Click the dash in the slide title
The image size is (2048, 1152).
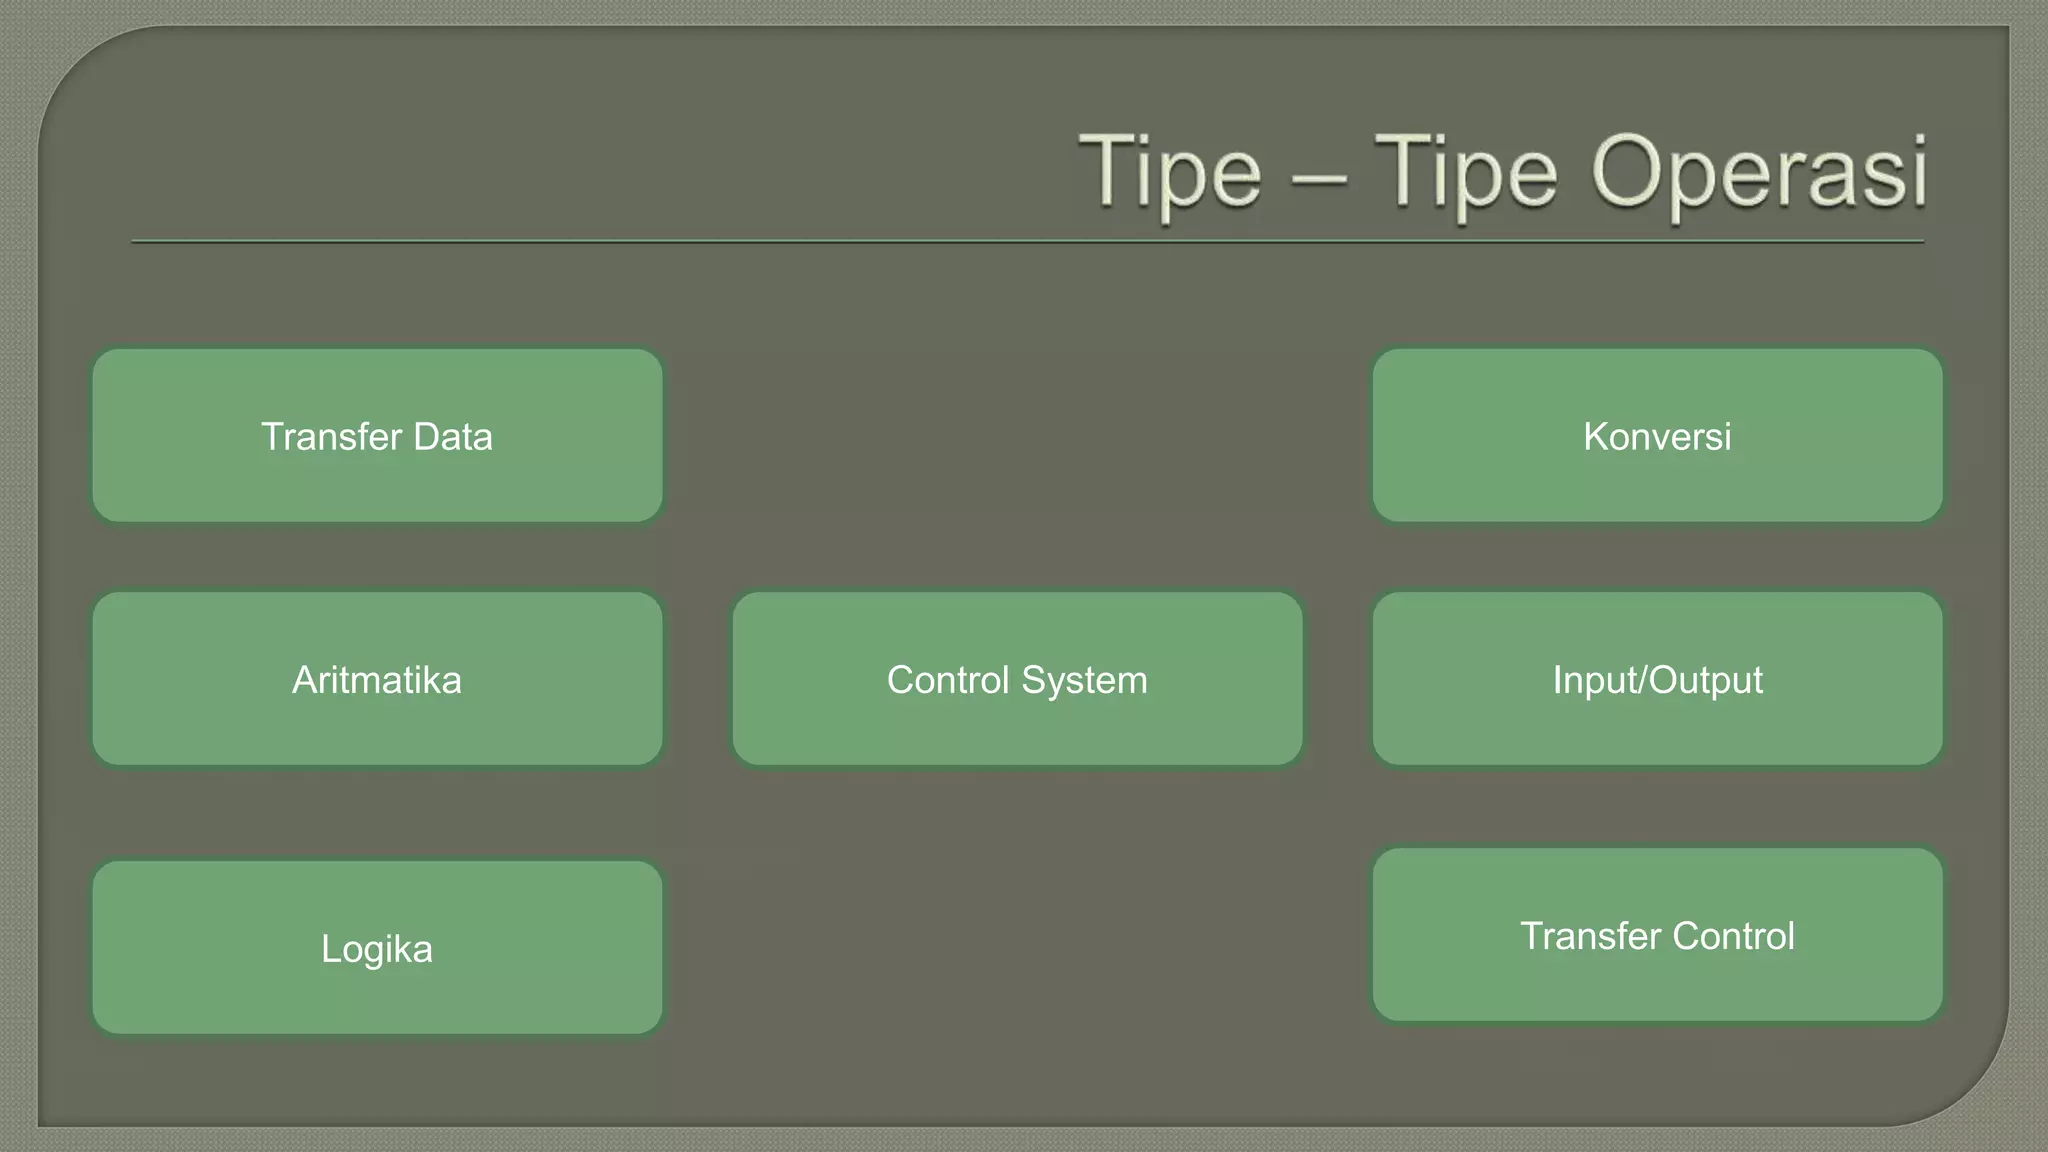click(1319, 181)
